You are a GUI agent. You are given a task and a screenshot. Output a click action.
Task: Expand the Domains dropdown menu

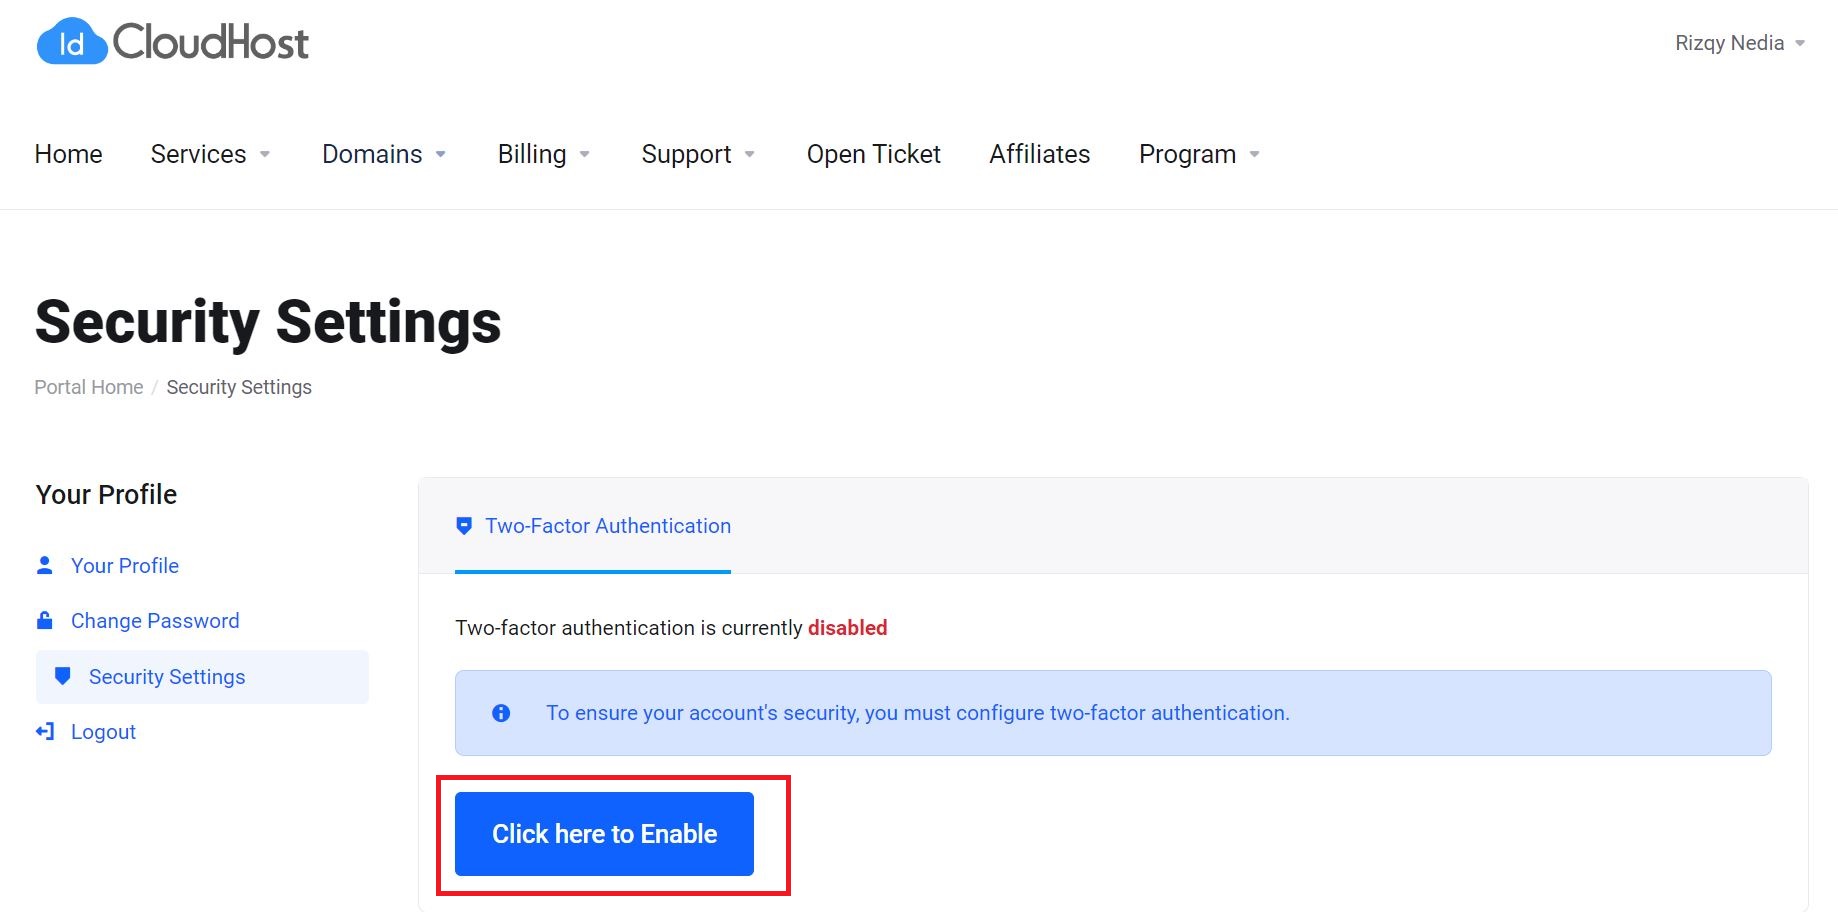point(383,154)
